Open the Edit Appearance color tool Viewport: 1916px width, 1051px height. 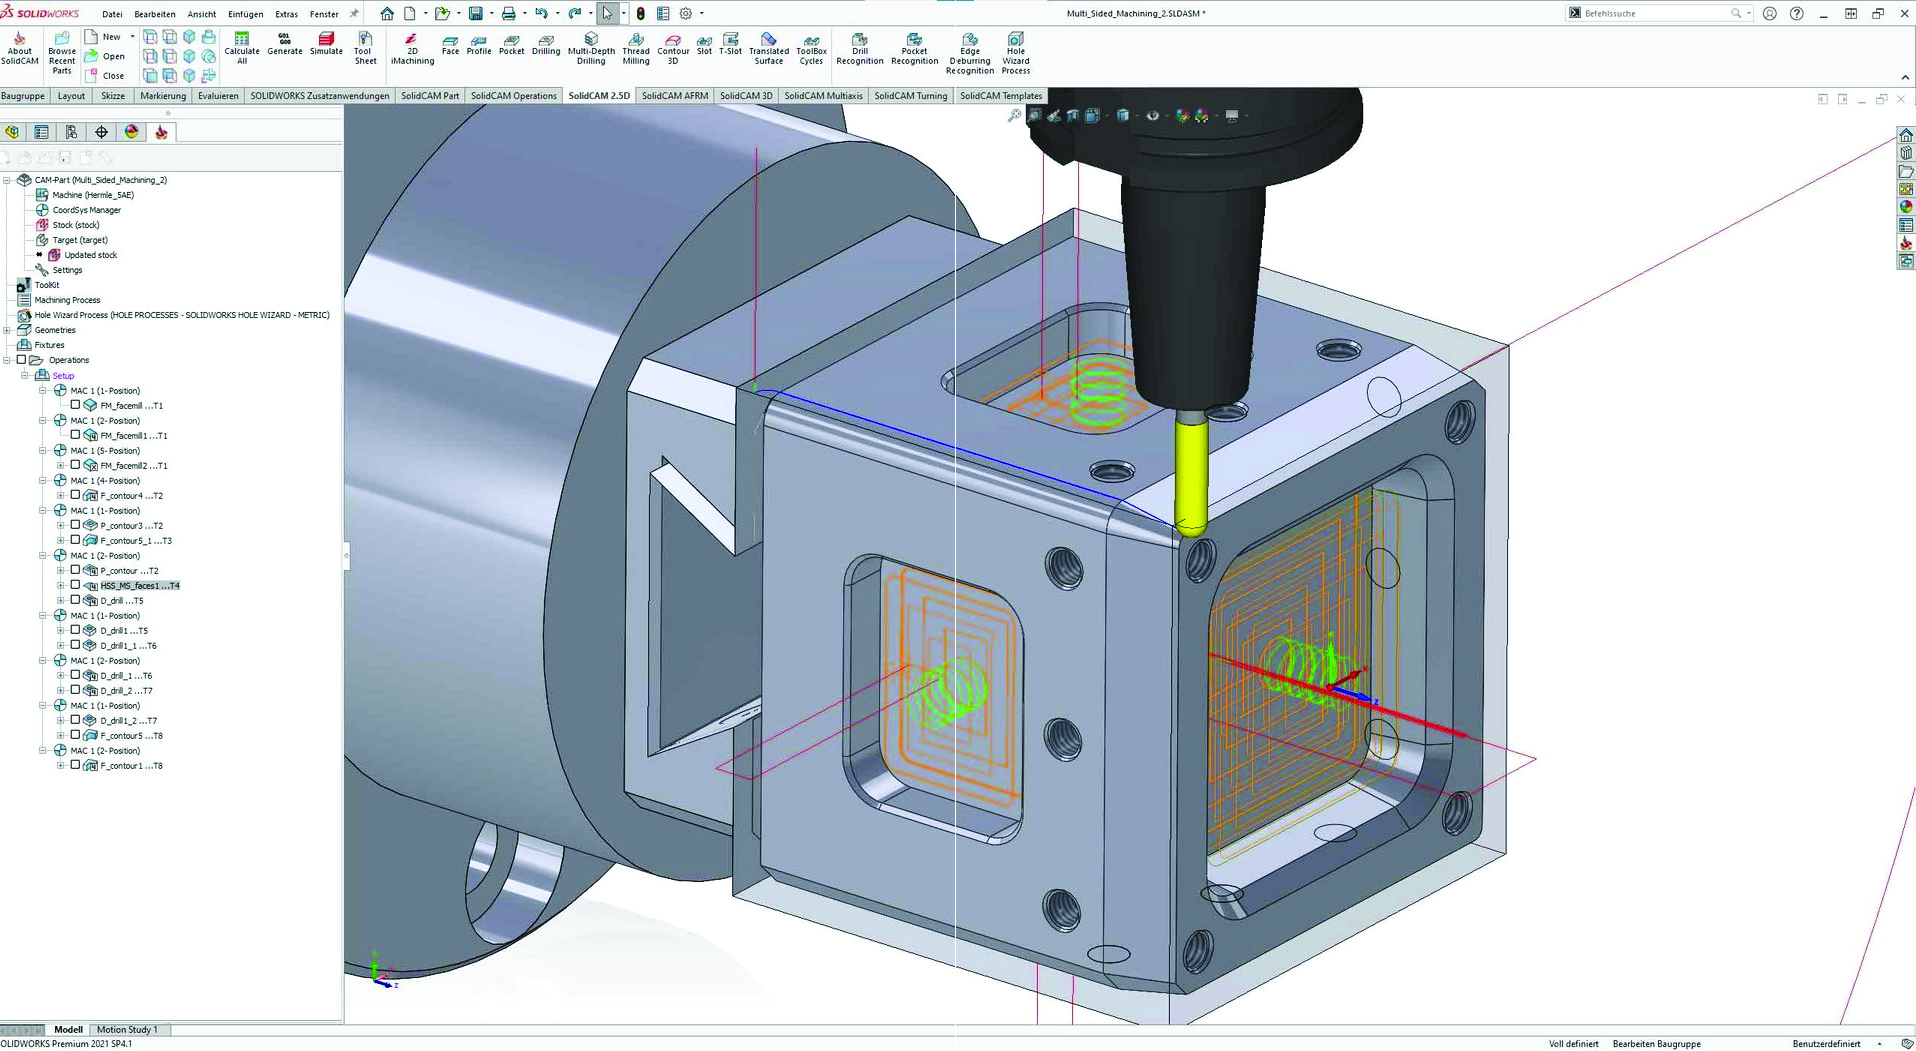pyautogui.click(x=133, y=131)
